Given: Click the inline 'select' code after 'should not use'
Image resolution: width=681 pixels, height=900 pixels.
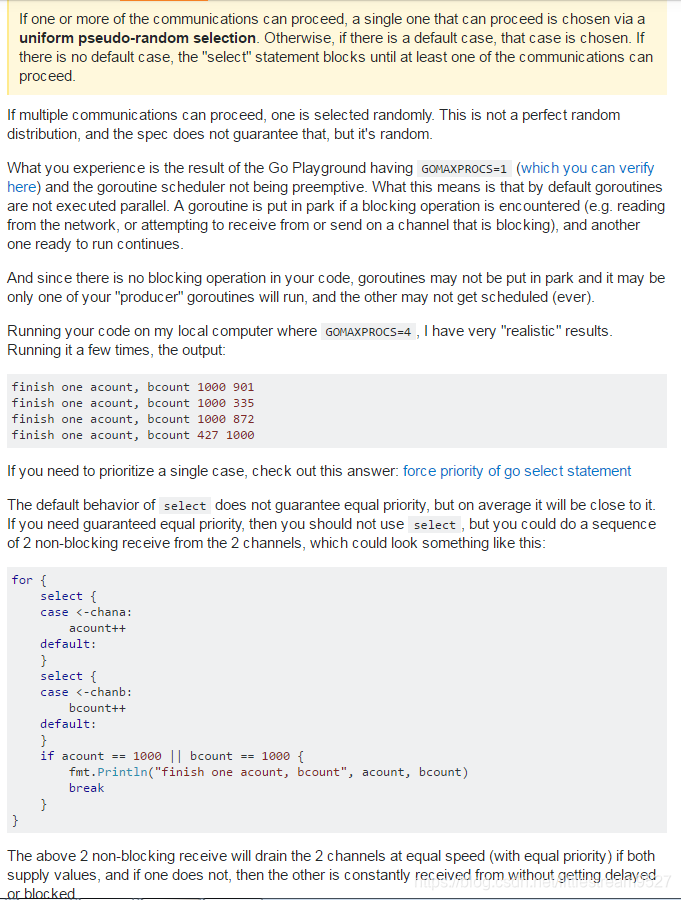Looking at the screenshot, I should pyautogui.click(x=435, y=525).
